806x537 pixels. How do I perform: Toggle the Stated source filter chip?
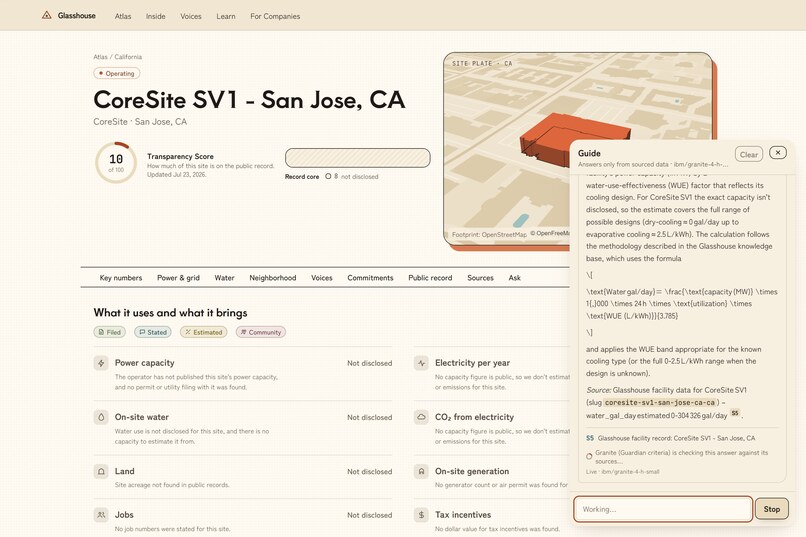tap(153, 332)
